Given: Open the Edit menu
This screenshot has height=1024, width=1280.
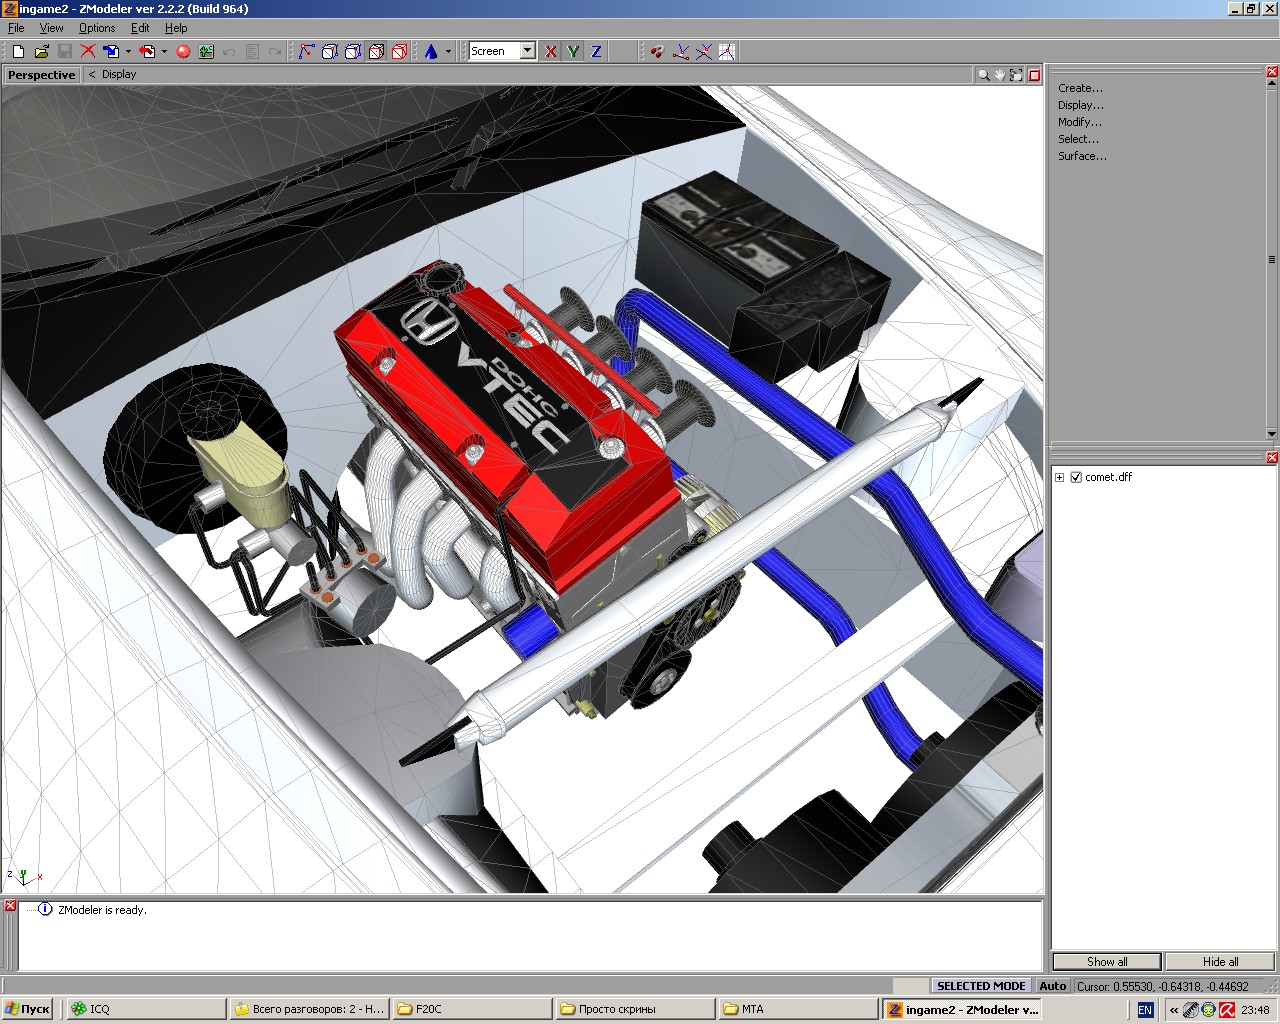Looking at the screenshot, I should [140, 28].
